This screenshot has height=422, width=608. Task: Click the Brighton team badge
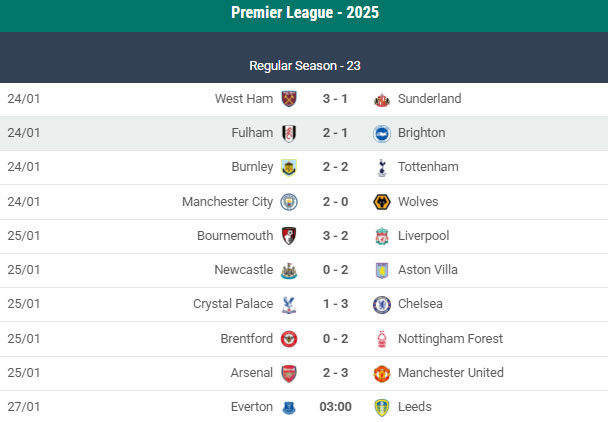[381, 133]
